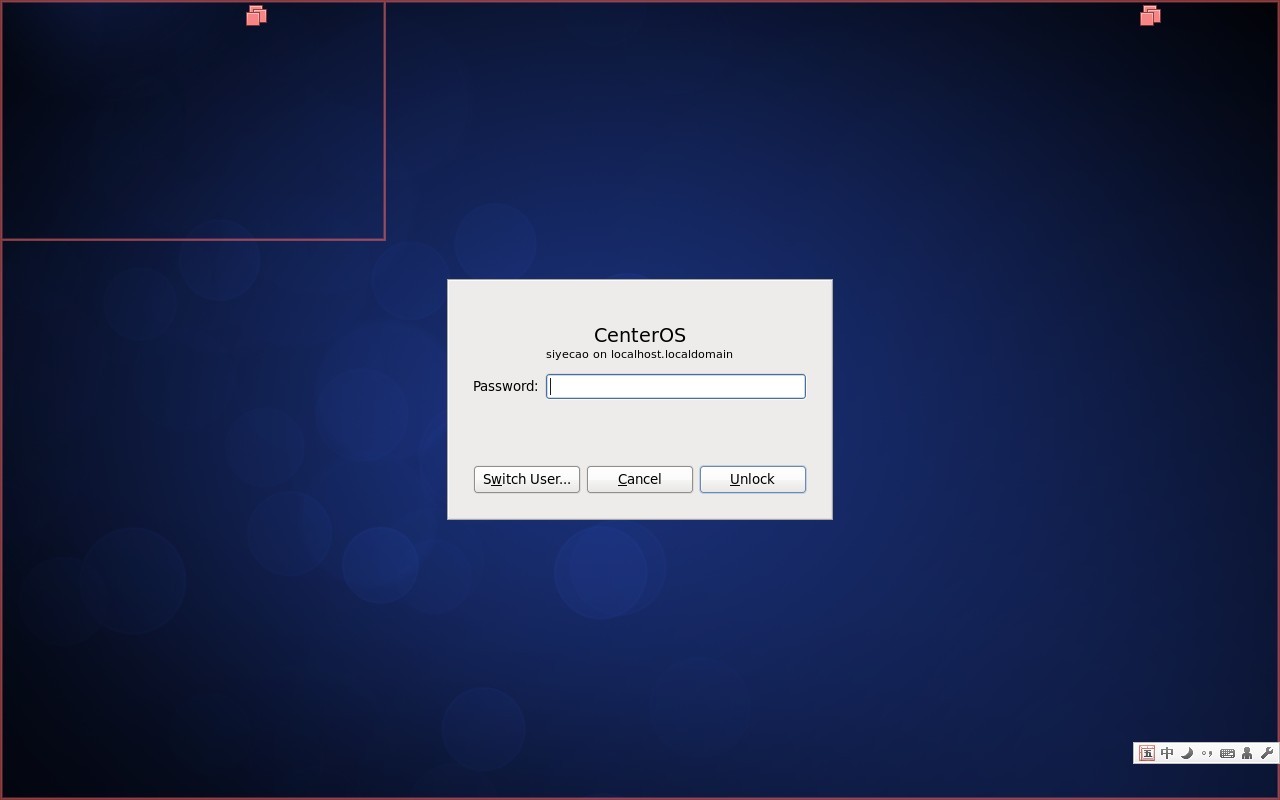Click the 'Password:' label
The width and height of the screenshot is (1280, 800).
point(505,386)
